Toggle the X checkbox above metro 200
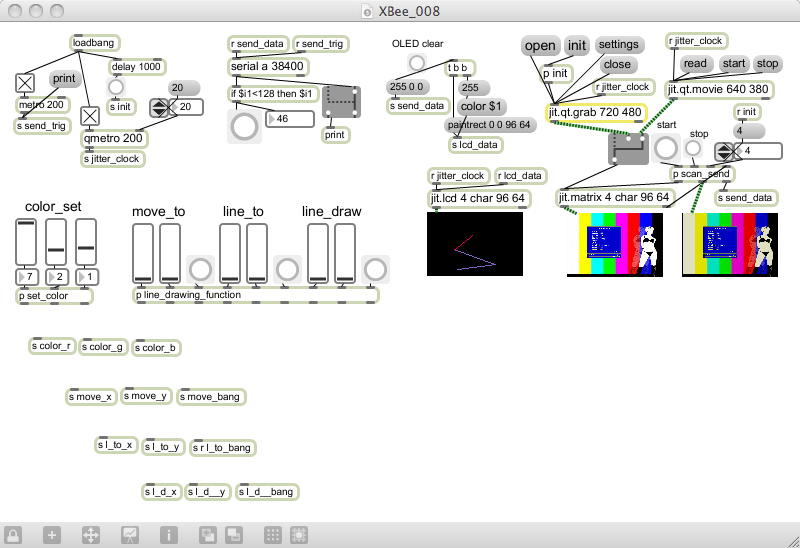 tap(25, 84)
